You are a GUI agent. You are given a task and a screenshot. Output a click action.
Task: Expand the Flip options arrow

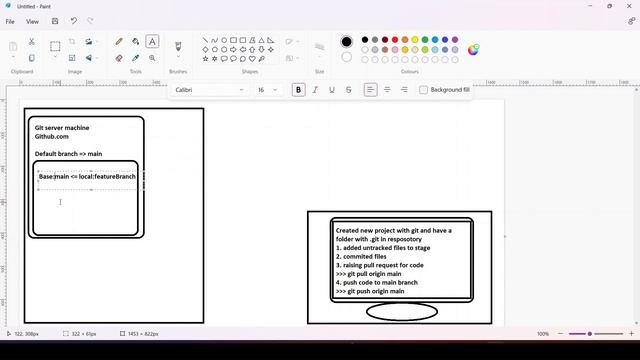pyautogui.click(x=97, y=58)
